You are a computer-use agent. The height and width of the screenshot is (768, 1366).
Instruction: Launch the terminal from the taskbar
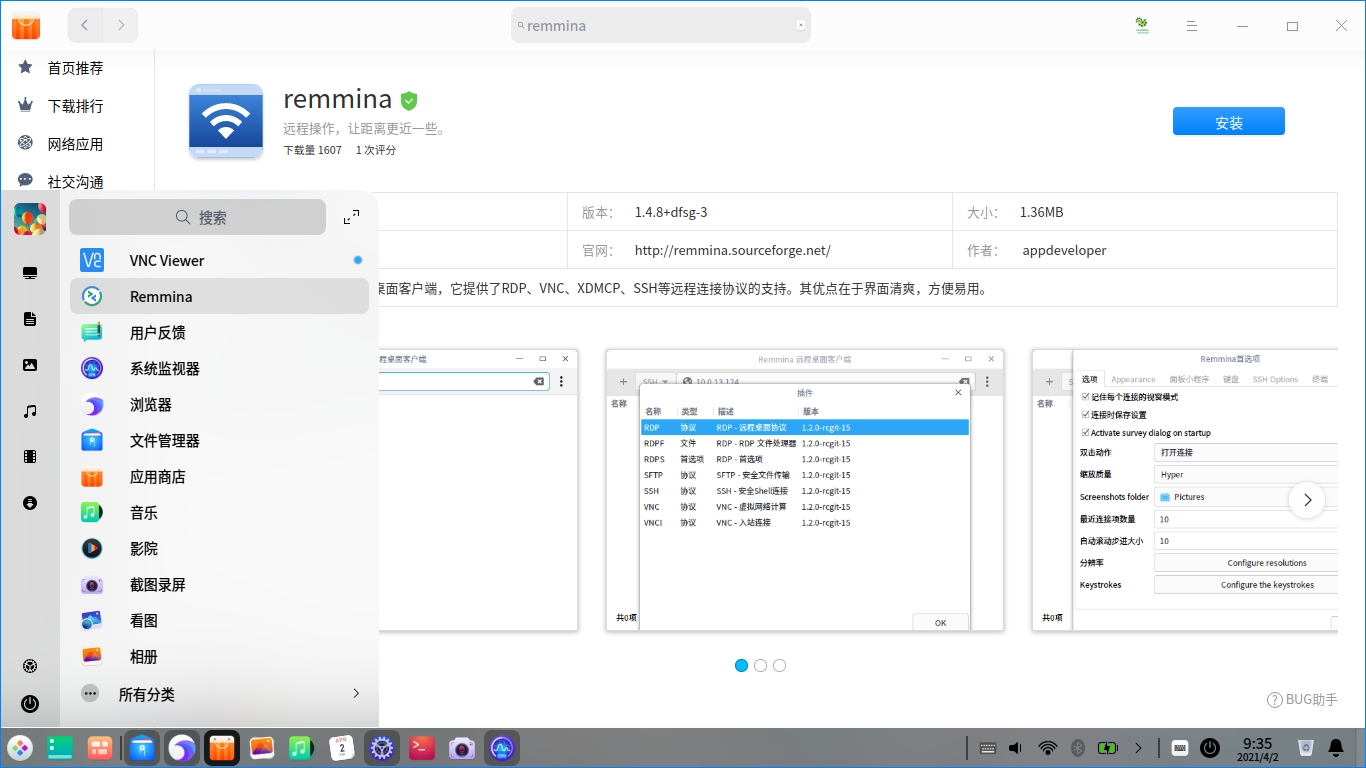click(422, 748)
